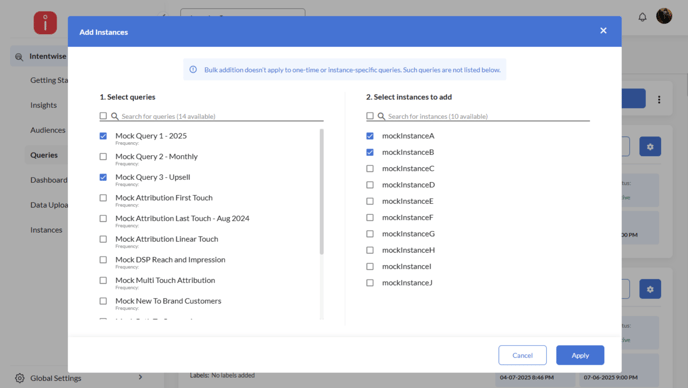Toggle select-all instances checkbox
The height and width of the screenshot is (388, 688).
[x=370, y=116]
